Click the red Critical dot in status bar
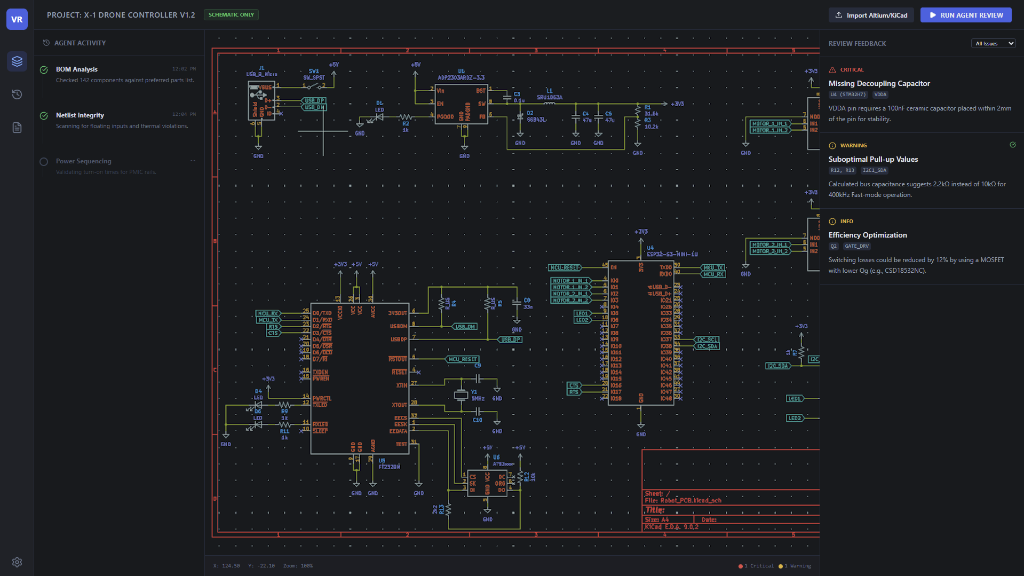The width and height of the screenshot is (1024, 576). tap(740, 566)
